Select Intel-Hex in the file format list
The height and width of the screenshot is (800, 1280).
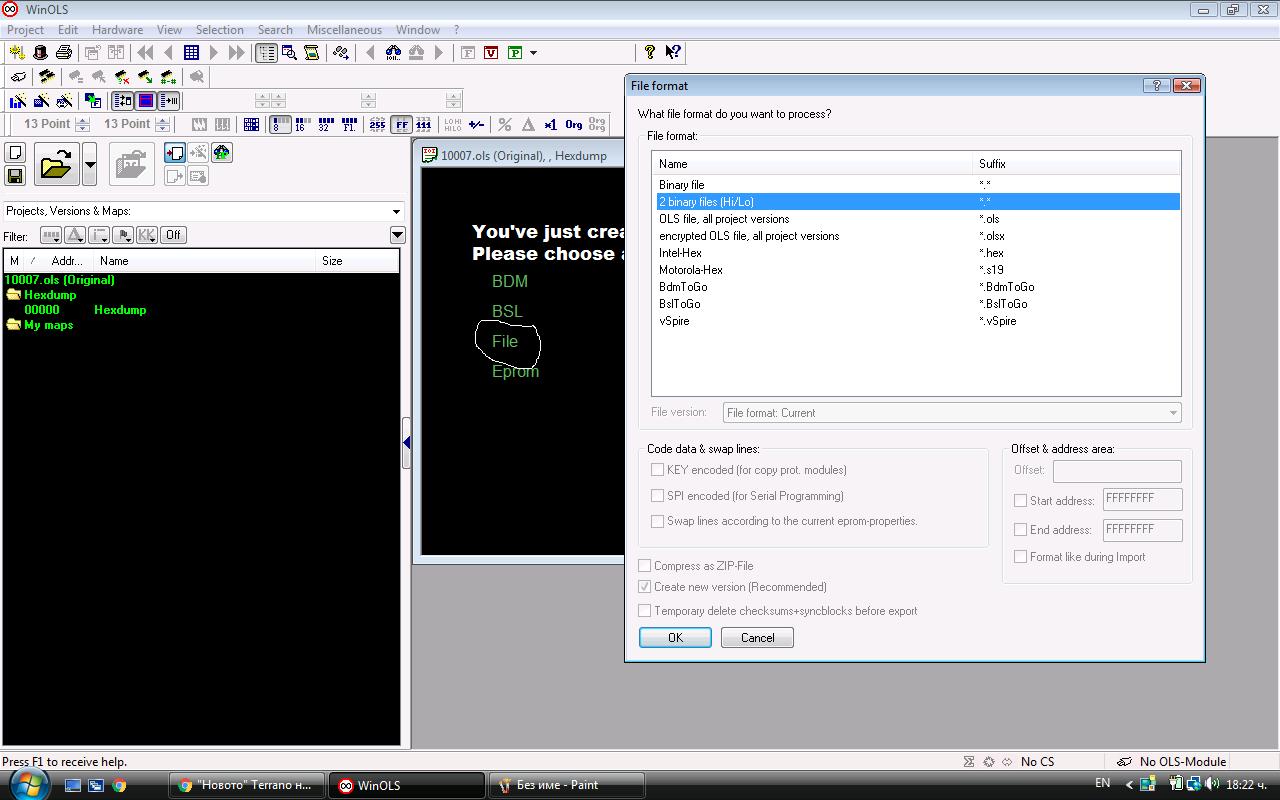(916, 253)
